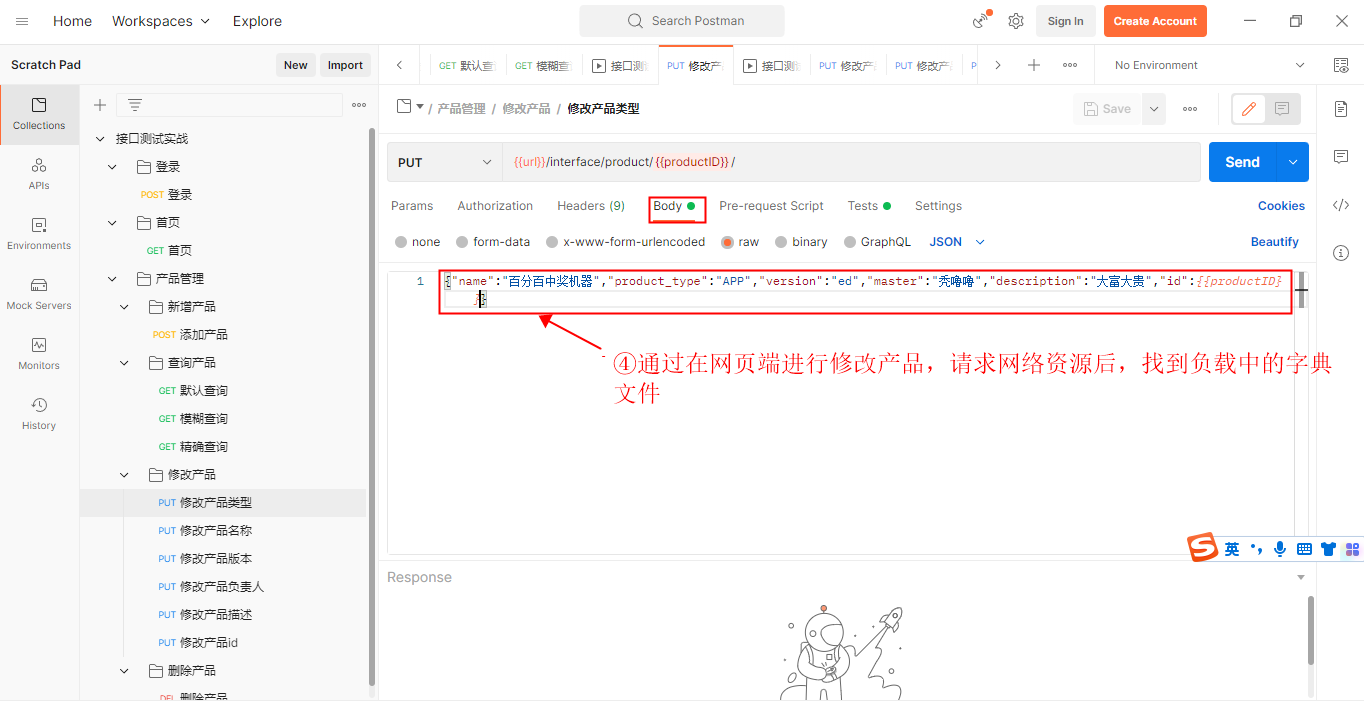Screen dimensions: 1364x702
Task: Click the New button
Action: [296, 65]
